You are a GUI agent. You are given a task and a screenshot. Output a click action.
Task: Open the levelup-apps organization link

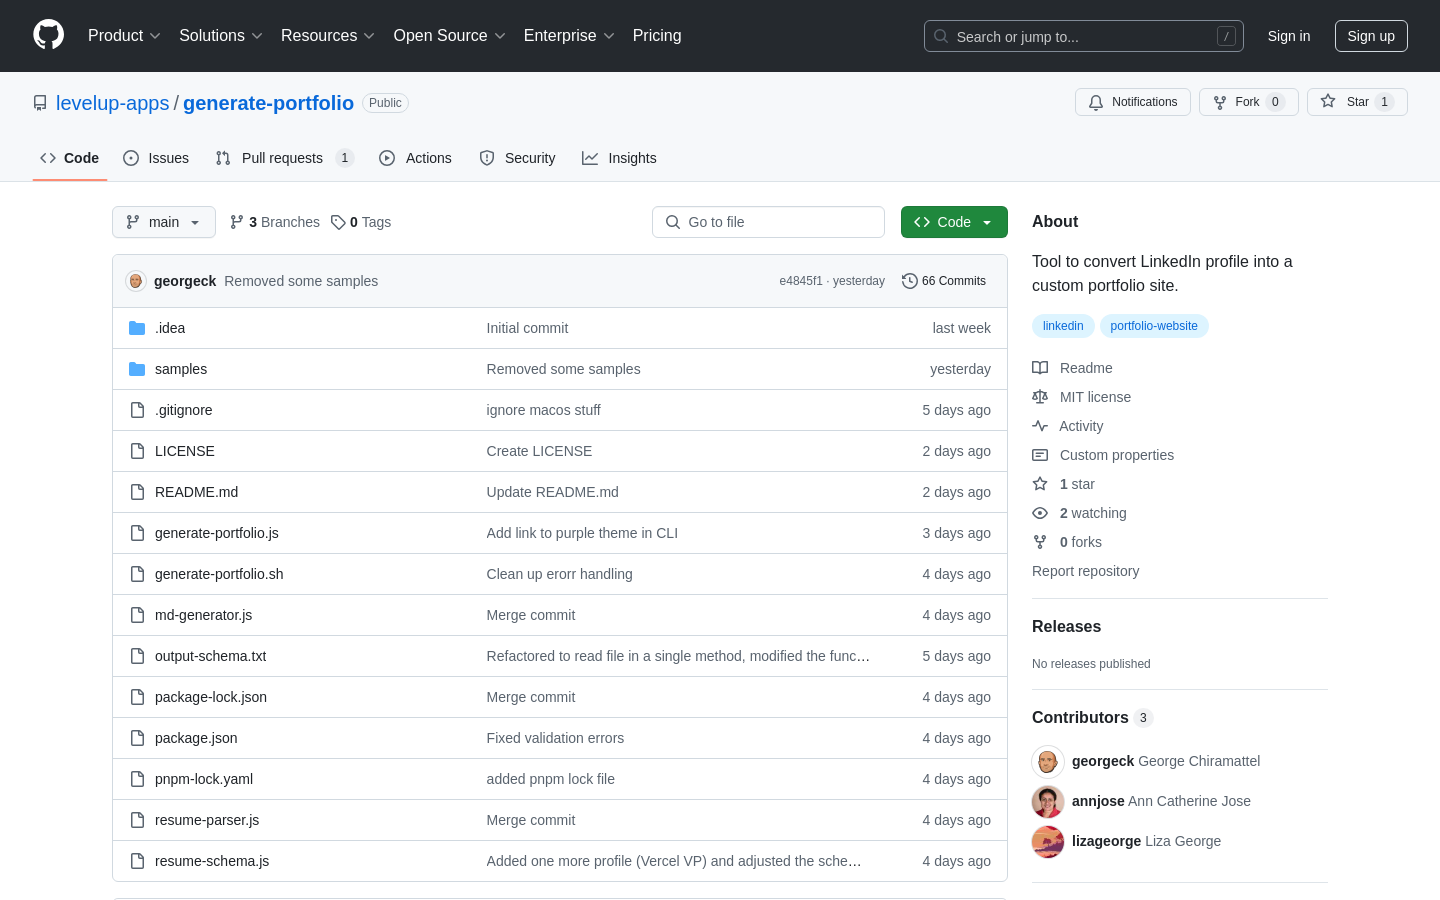pyautogui.click(x=113, y=103)
